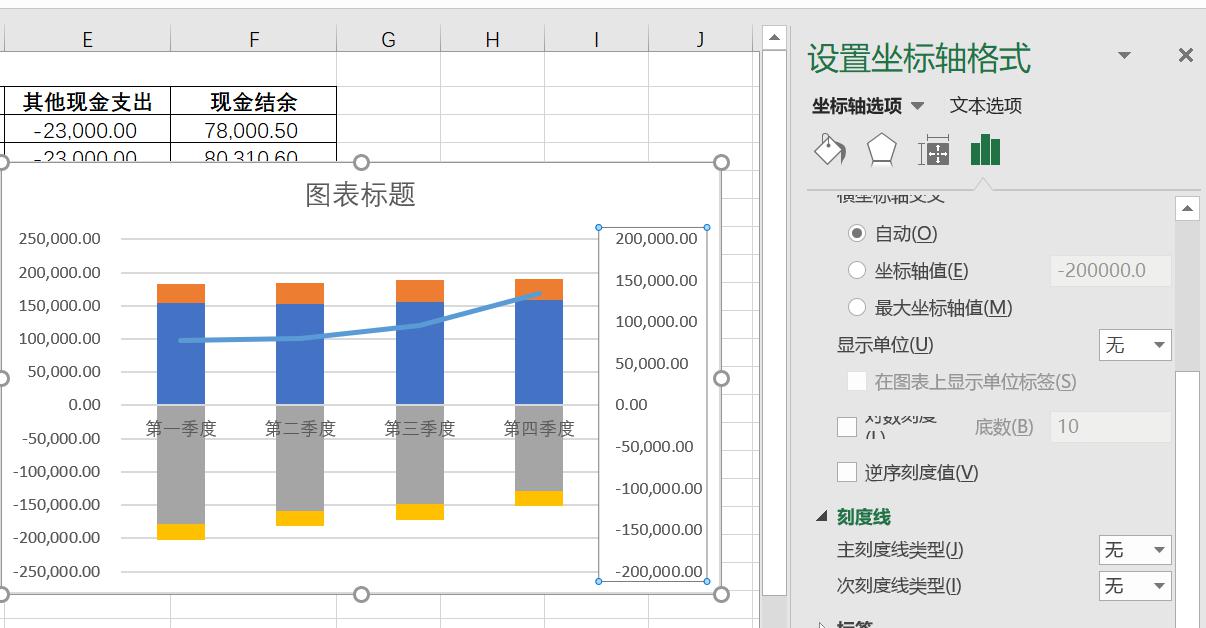Click the cell containing 78,000.50
Image resolution: width=1206 pixels, height=628 pixels.
tap(254, 130)
